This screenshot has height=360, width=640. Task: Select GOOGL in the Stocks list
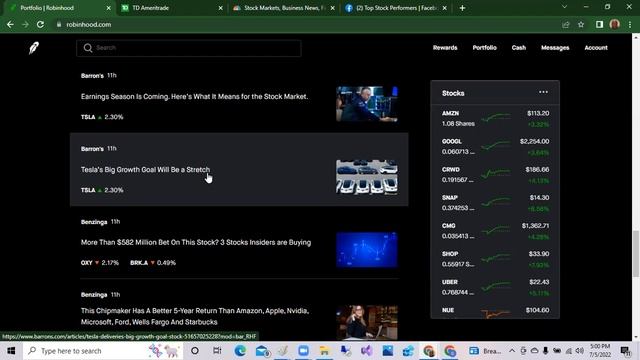tap(495, 147)
